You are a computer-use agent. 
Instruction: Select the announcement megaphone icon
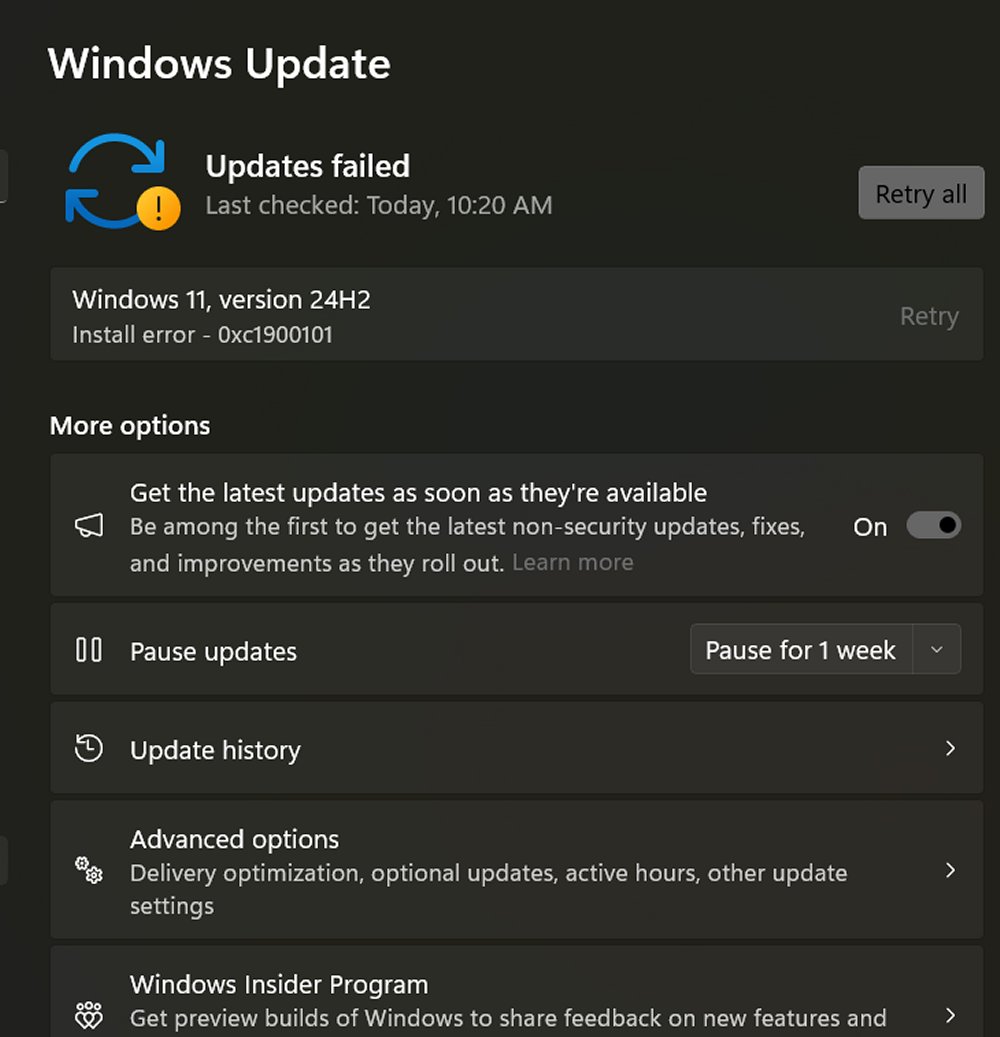(88, 525)
